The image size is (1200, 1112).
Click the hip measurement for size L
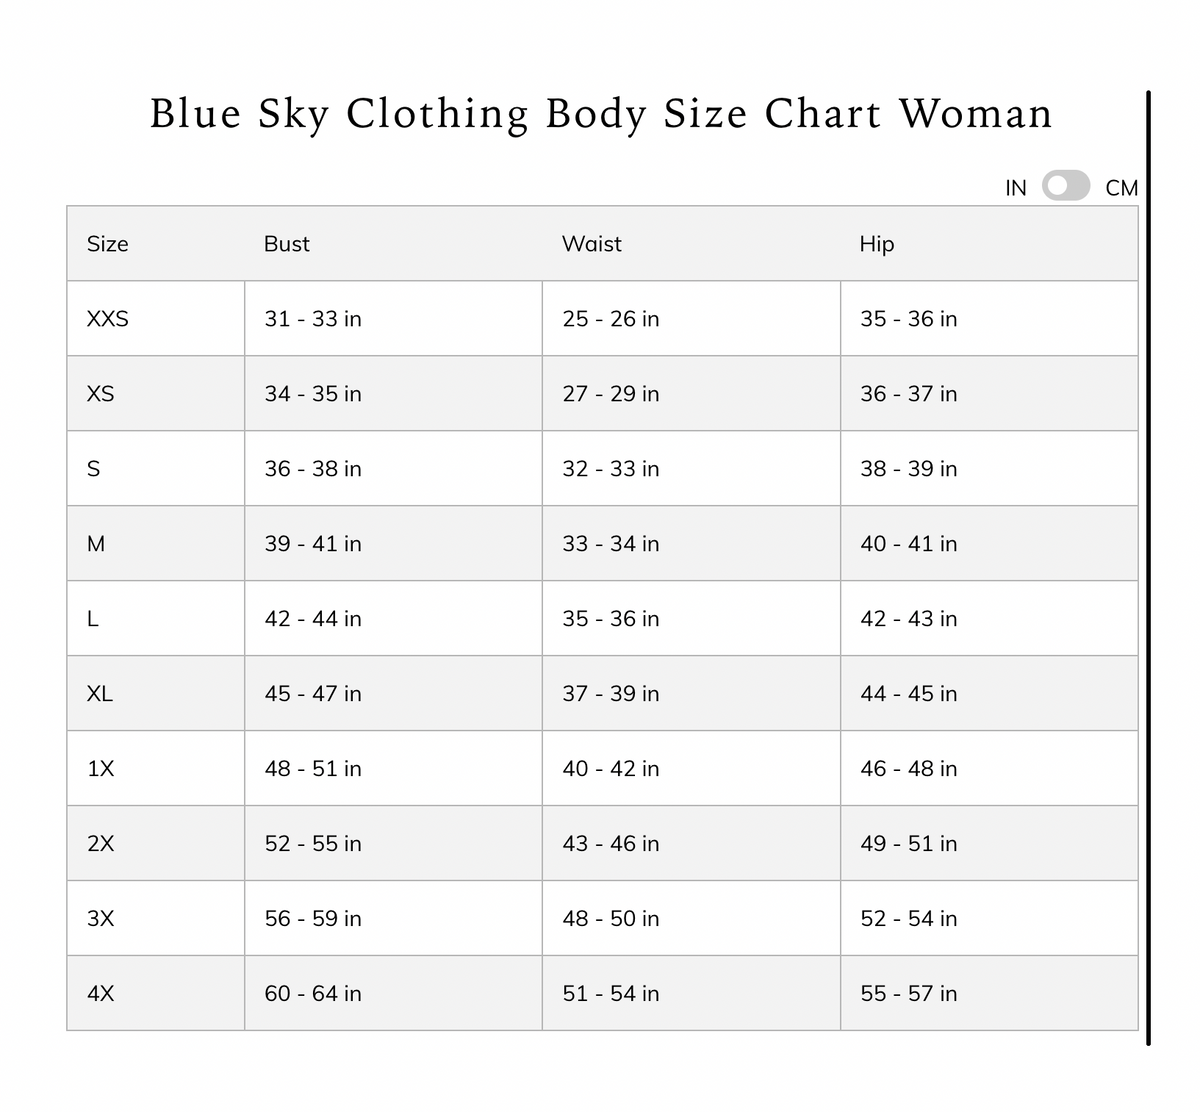pyautogui.click(x=908, y=619)
